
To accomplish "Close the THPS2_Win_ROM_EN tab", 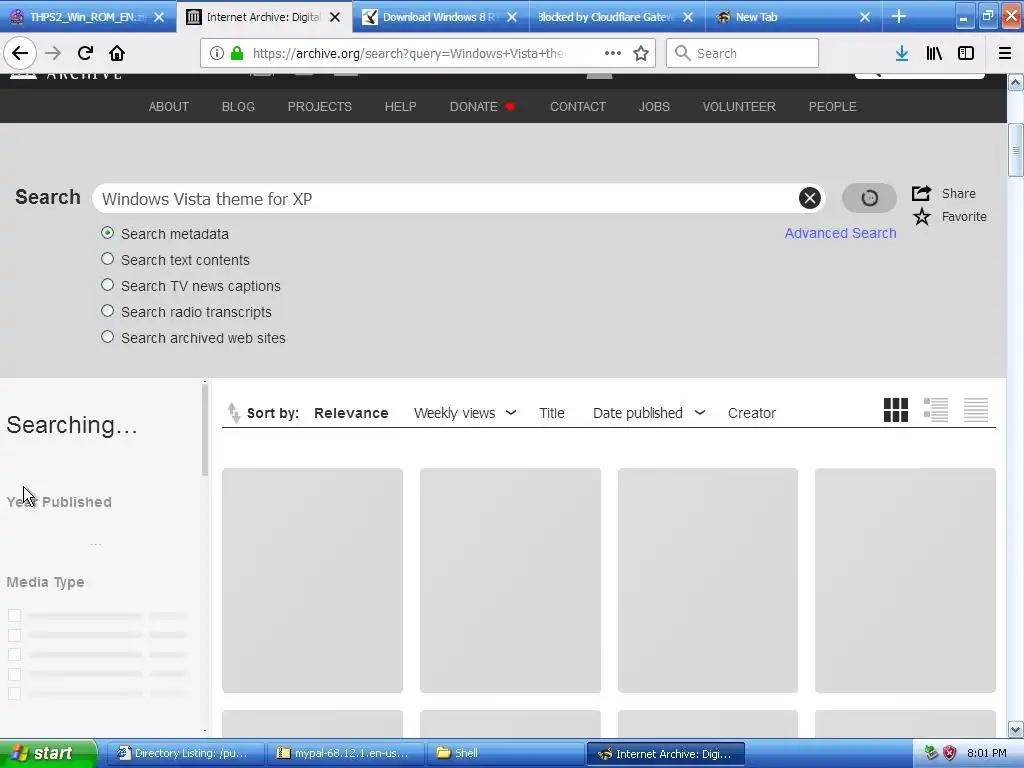I will tap(159, 17).
